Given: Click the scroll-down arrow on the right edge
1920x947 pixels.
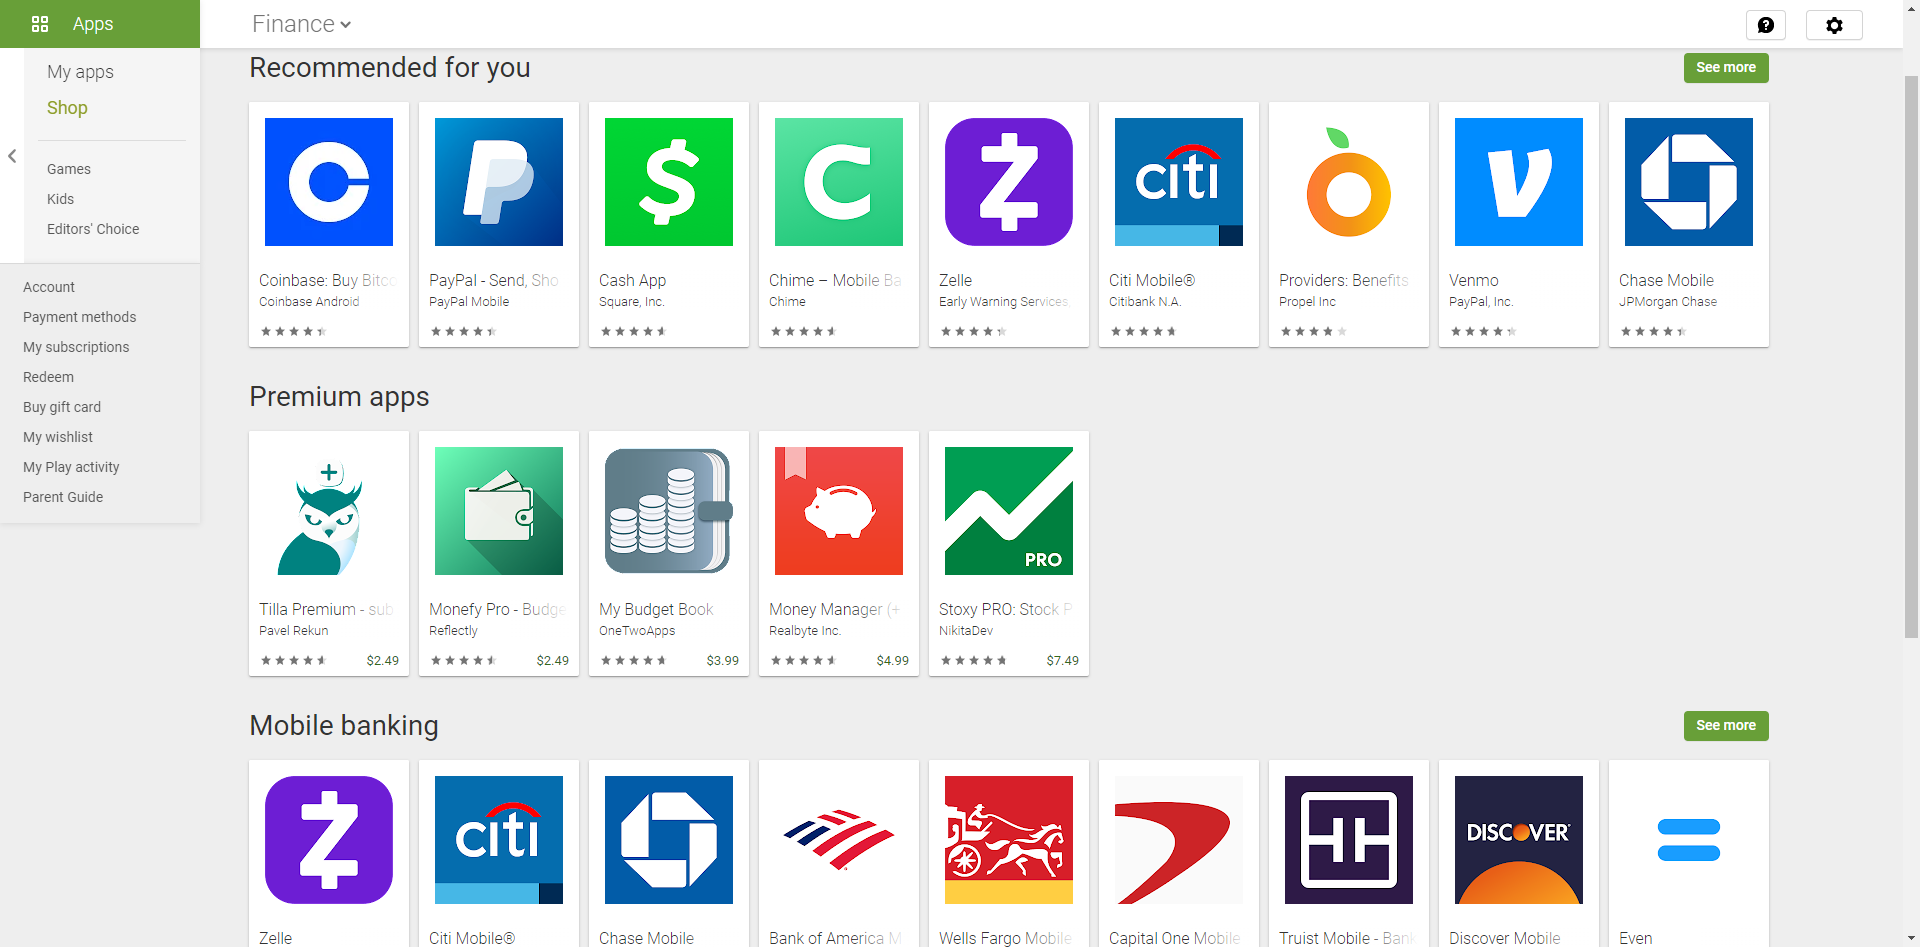Looking at the screenshot, I should [x=1911, y=936].
